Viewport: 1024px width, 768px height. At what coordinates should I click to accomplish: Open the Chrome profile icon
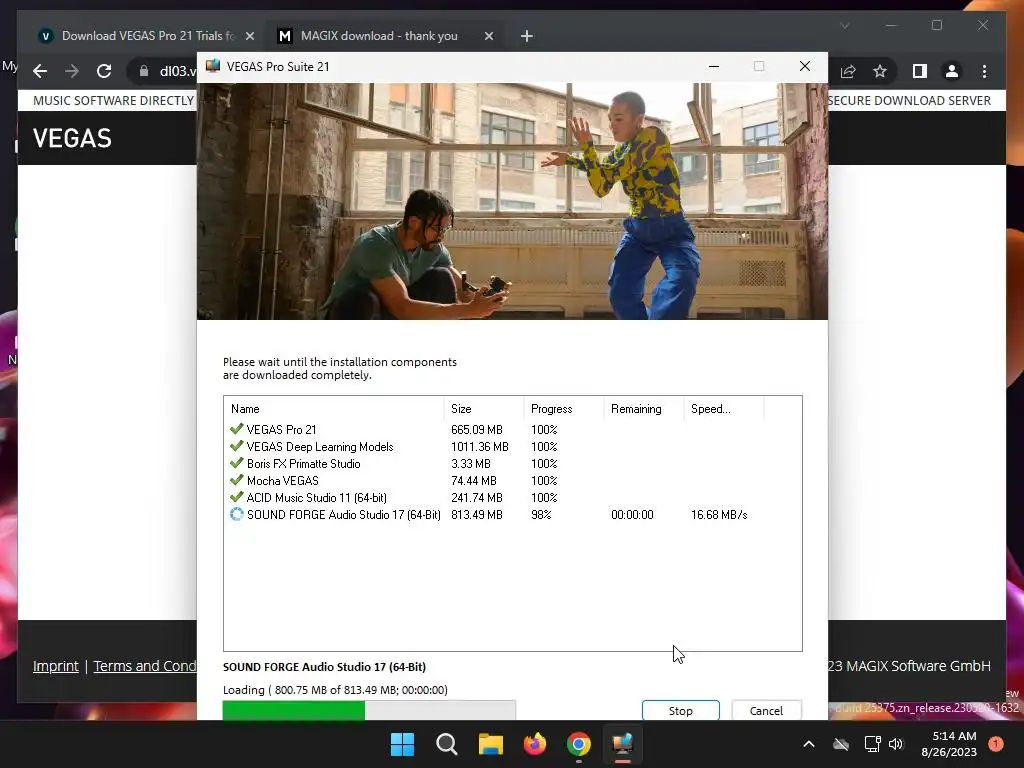952,71
